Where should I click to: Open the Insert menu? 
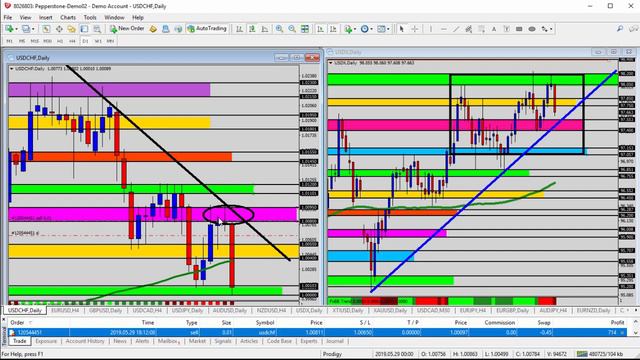(46, 18)
